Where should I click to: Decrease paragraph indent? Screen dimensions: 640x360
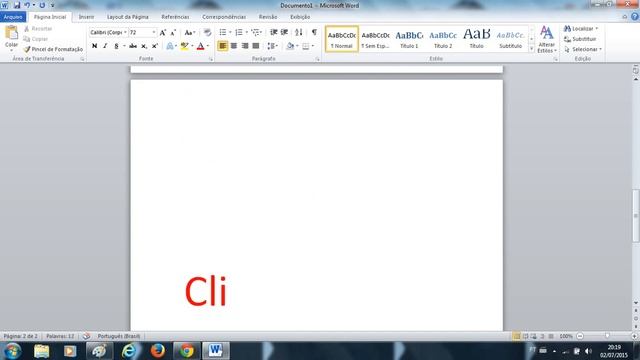point(273,32)
